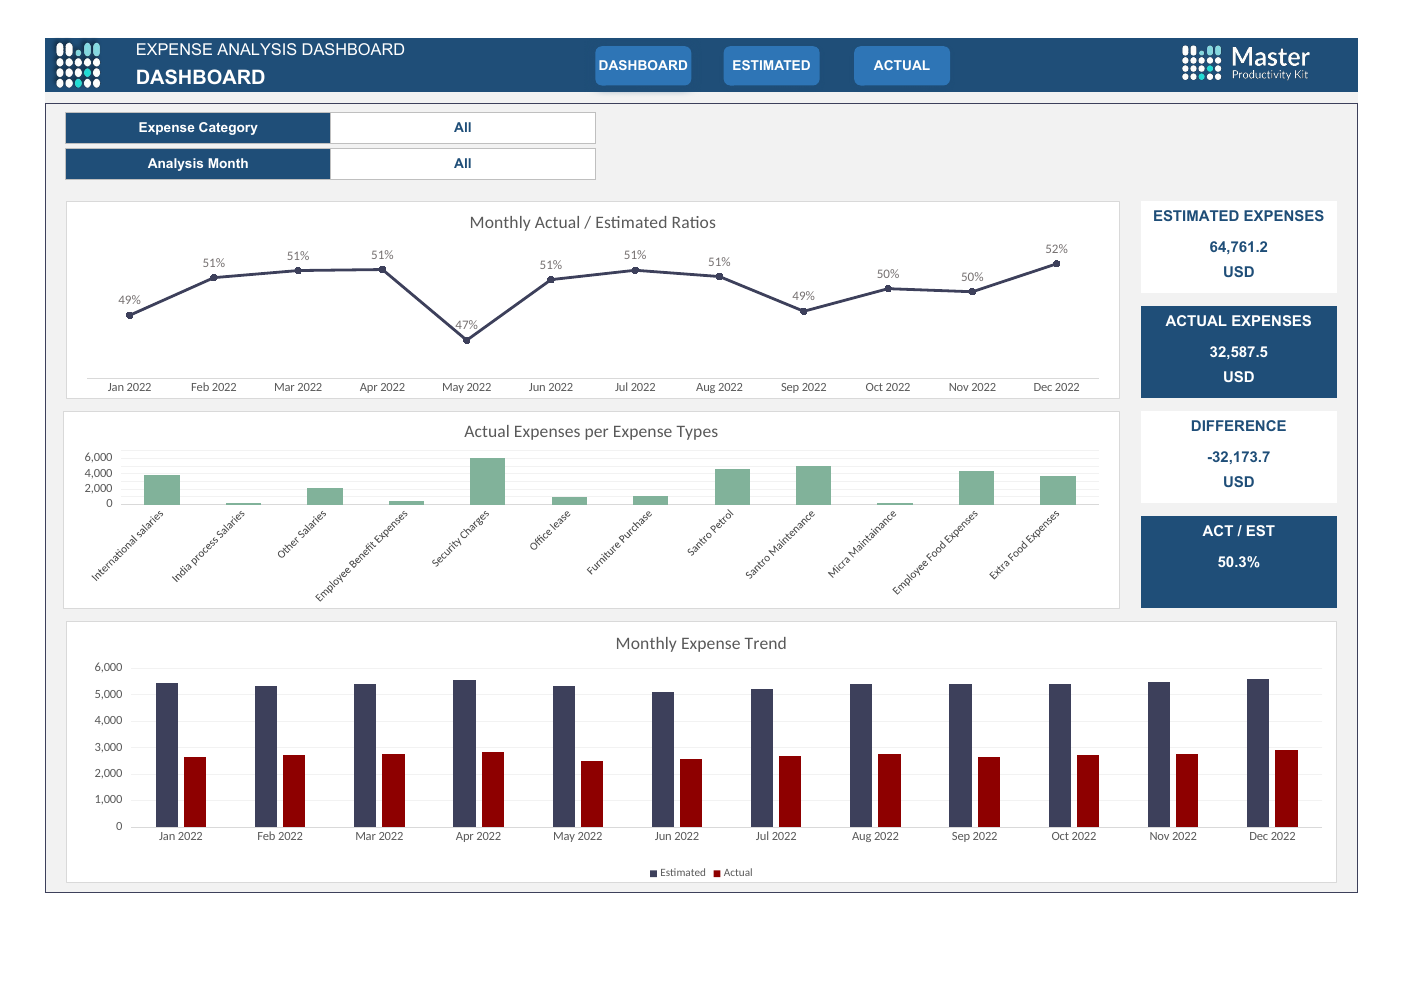This screenshot has width=1404, height=993.
Task: Click the Santro Maintenance bar
Action: pos(814,485)
